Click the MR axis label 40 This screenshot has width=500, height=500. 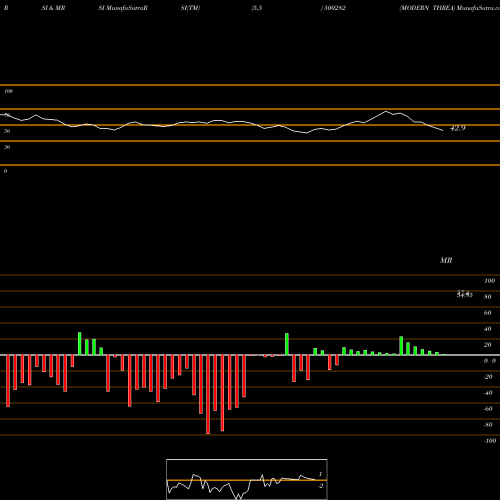click(488, 329)
